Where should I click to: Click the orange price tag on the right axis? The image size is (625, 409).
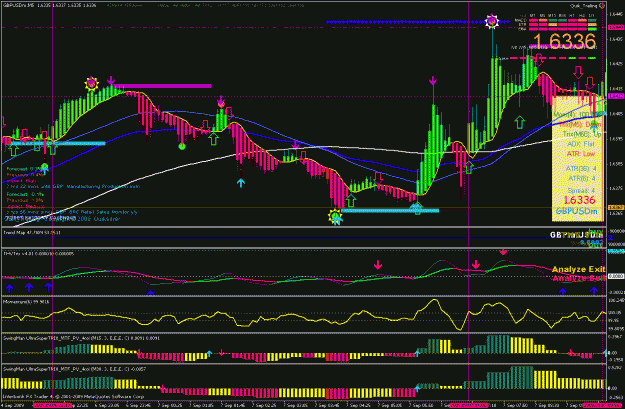616,208
